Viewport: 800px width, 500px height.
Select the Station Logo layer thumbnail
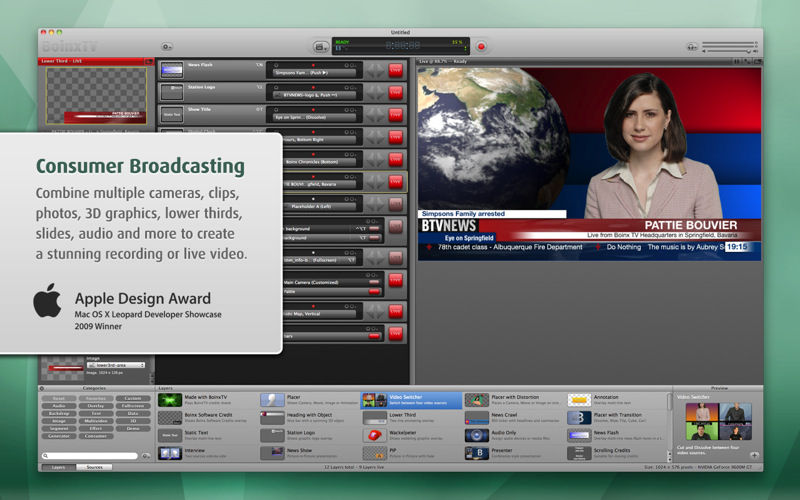coord(172,92)
